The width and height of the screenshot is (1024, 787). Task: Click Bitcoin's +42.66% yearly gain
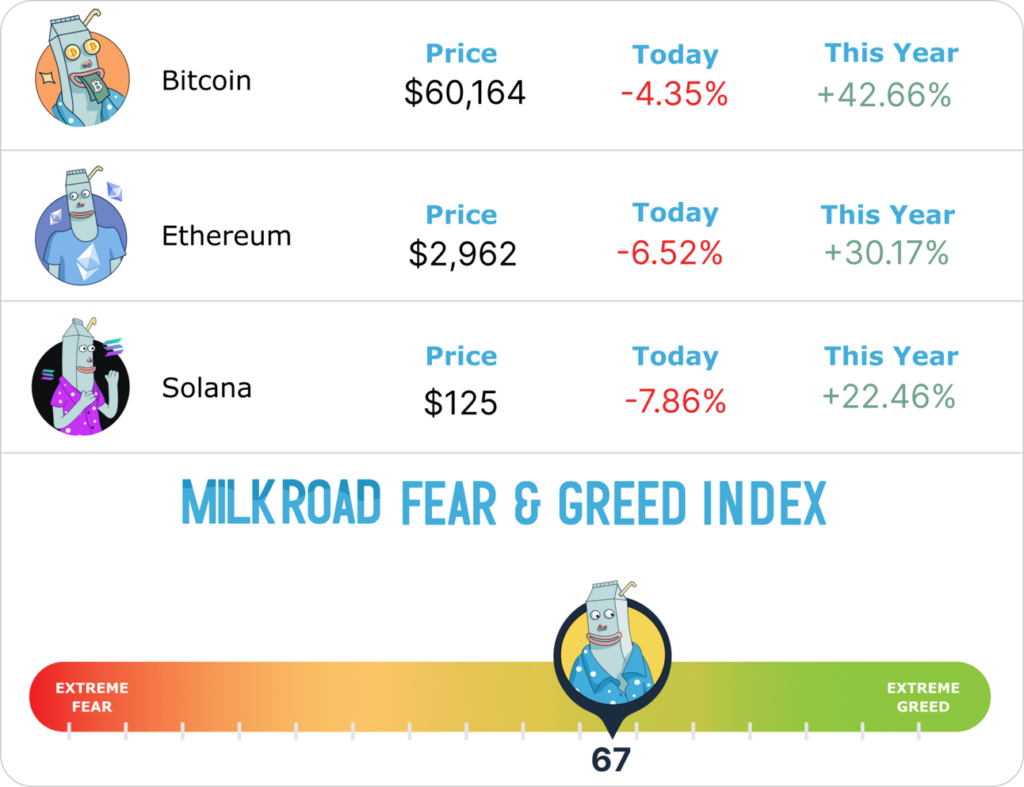884,95
